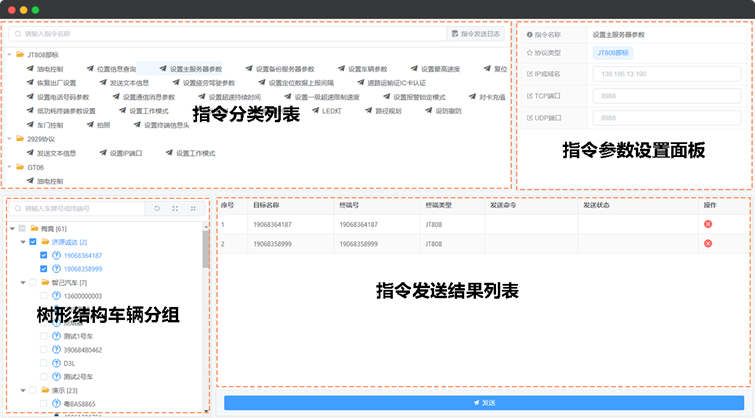Click the icon next to 测试1号车
The image size is (755, 418).
56,336
